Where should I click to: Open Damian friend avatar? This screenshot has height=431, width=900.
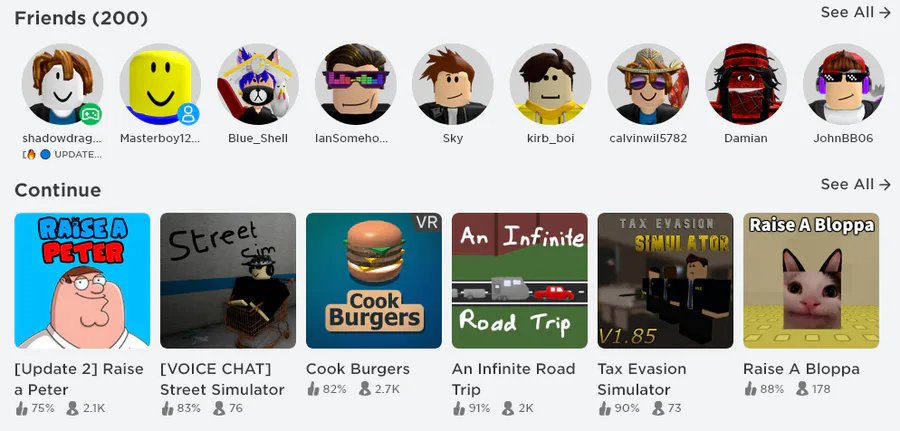(746, 84)
